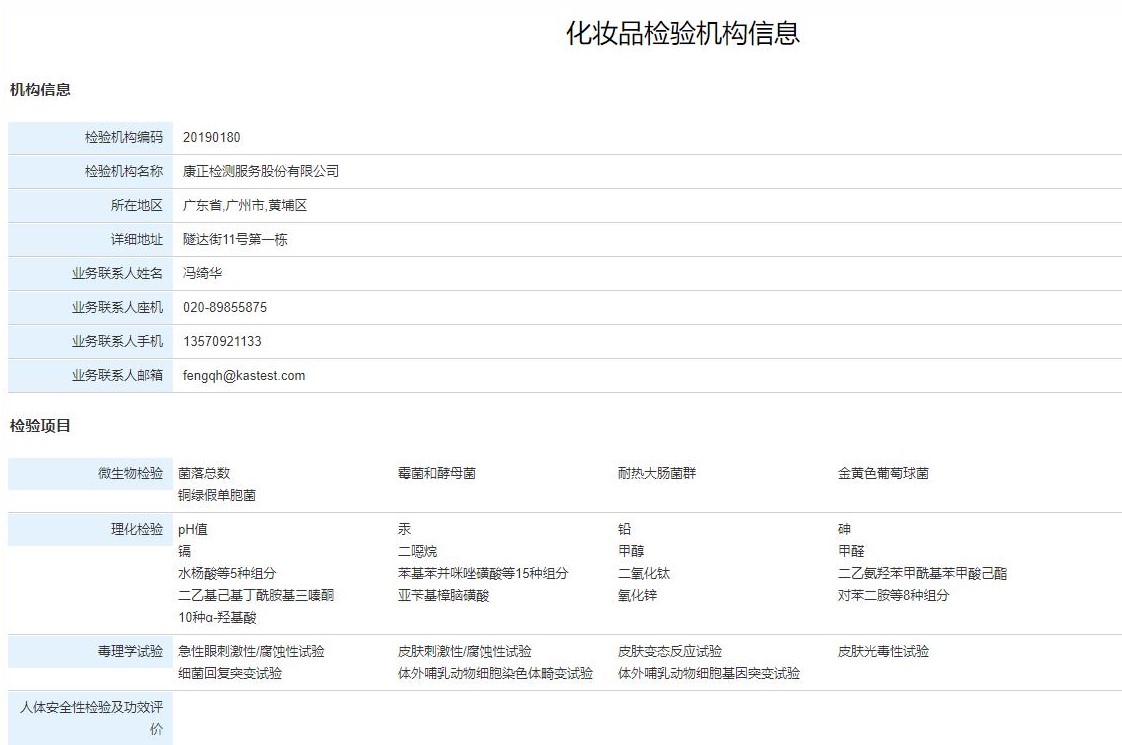The height and width of the screenshot is (745, 1122).
Task: Select test item pH值
Action: pyautogui.click(x=192, y=530)
